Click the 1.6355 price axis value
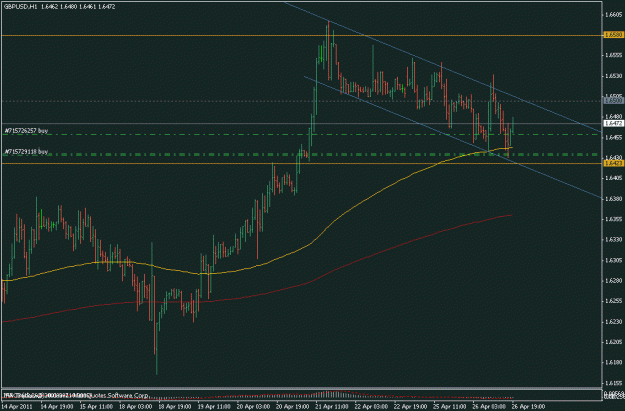 (613, 219)
